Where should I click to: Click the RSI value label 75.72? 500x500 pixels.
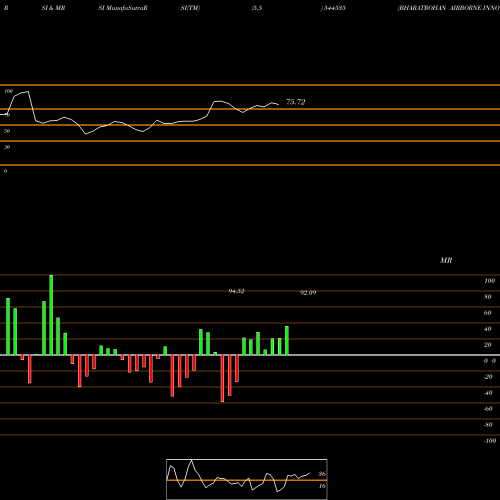[x=296, y=102]
